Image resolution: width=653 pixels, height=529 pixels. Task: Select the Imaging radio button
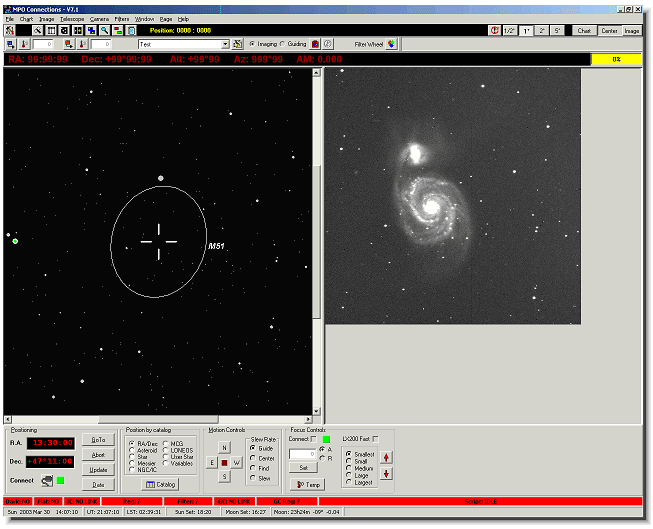(252, 44)
